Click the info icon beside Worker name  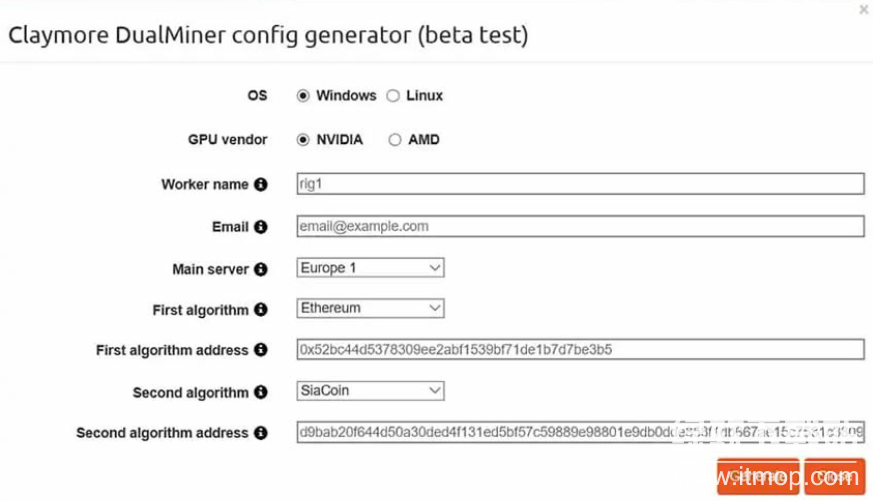(261, 185)
